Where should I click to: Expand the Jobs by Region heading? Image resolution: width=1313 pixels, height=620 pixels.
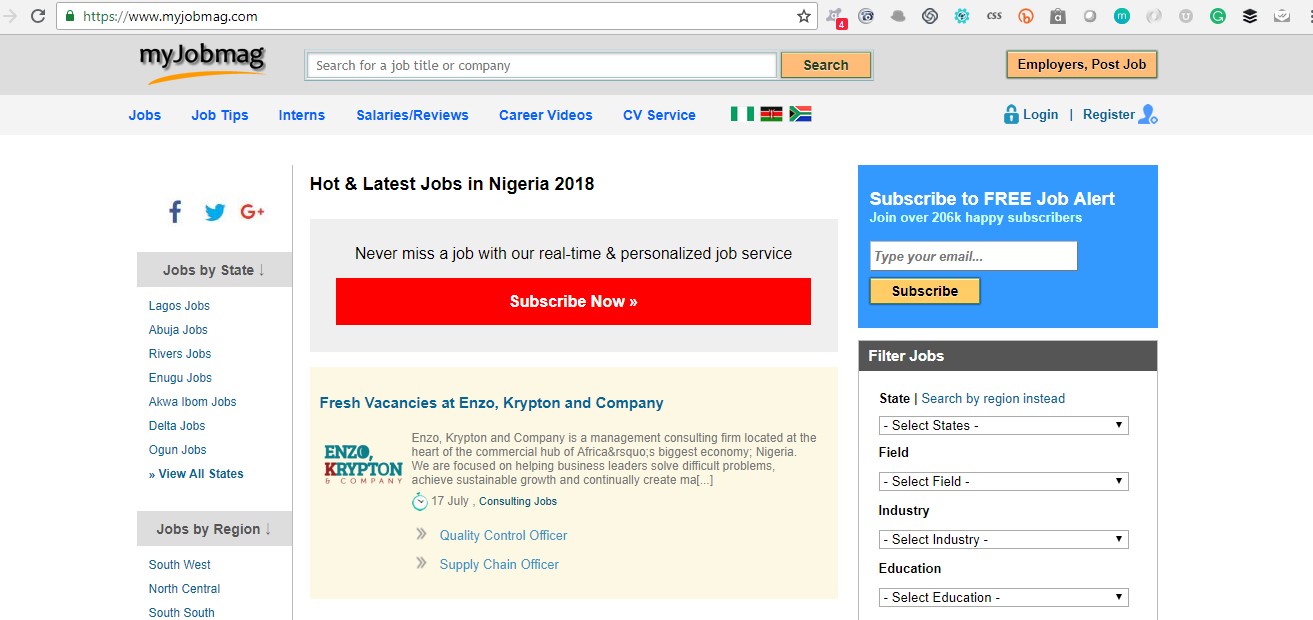coord(214,529)
